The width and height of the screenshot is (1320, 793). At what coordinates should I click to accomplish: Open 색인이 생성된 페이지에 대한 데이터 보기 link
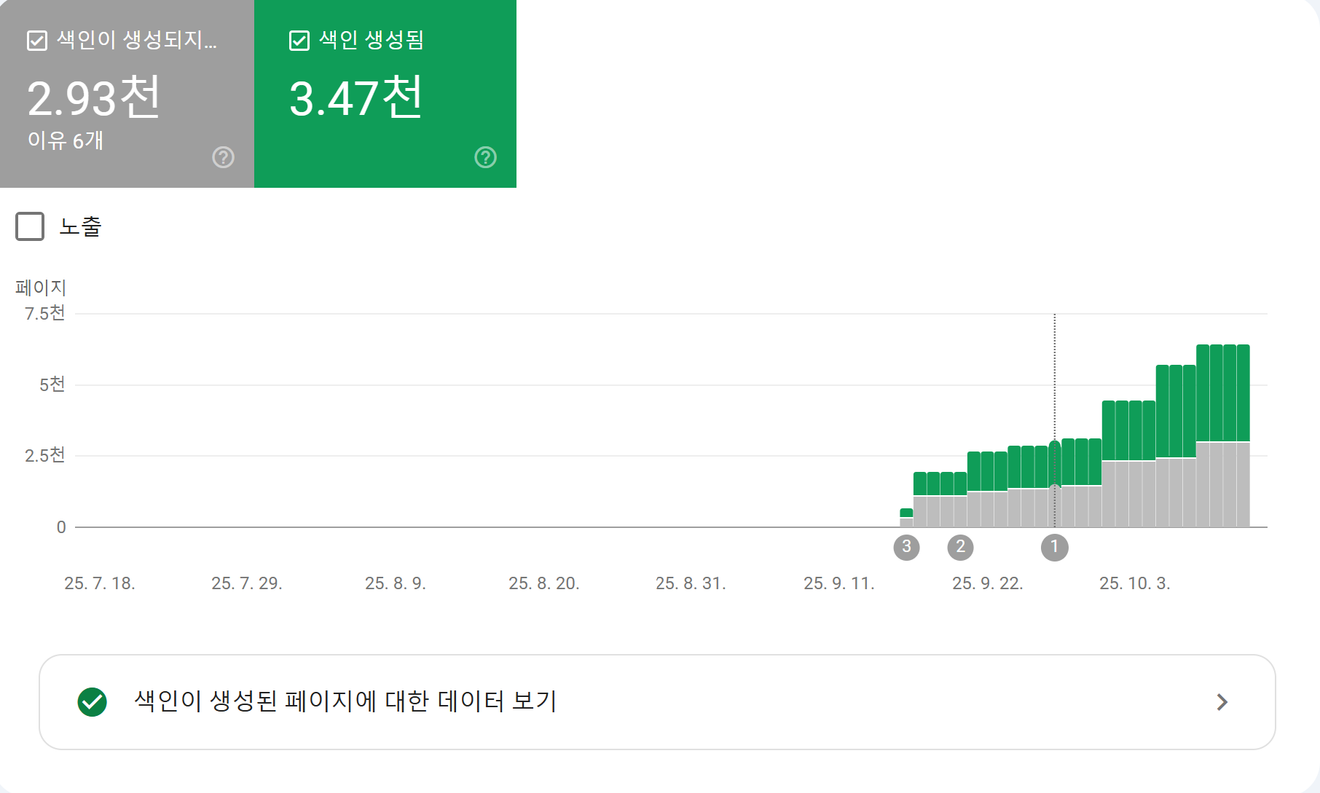[345, 702]
